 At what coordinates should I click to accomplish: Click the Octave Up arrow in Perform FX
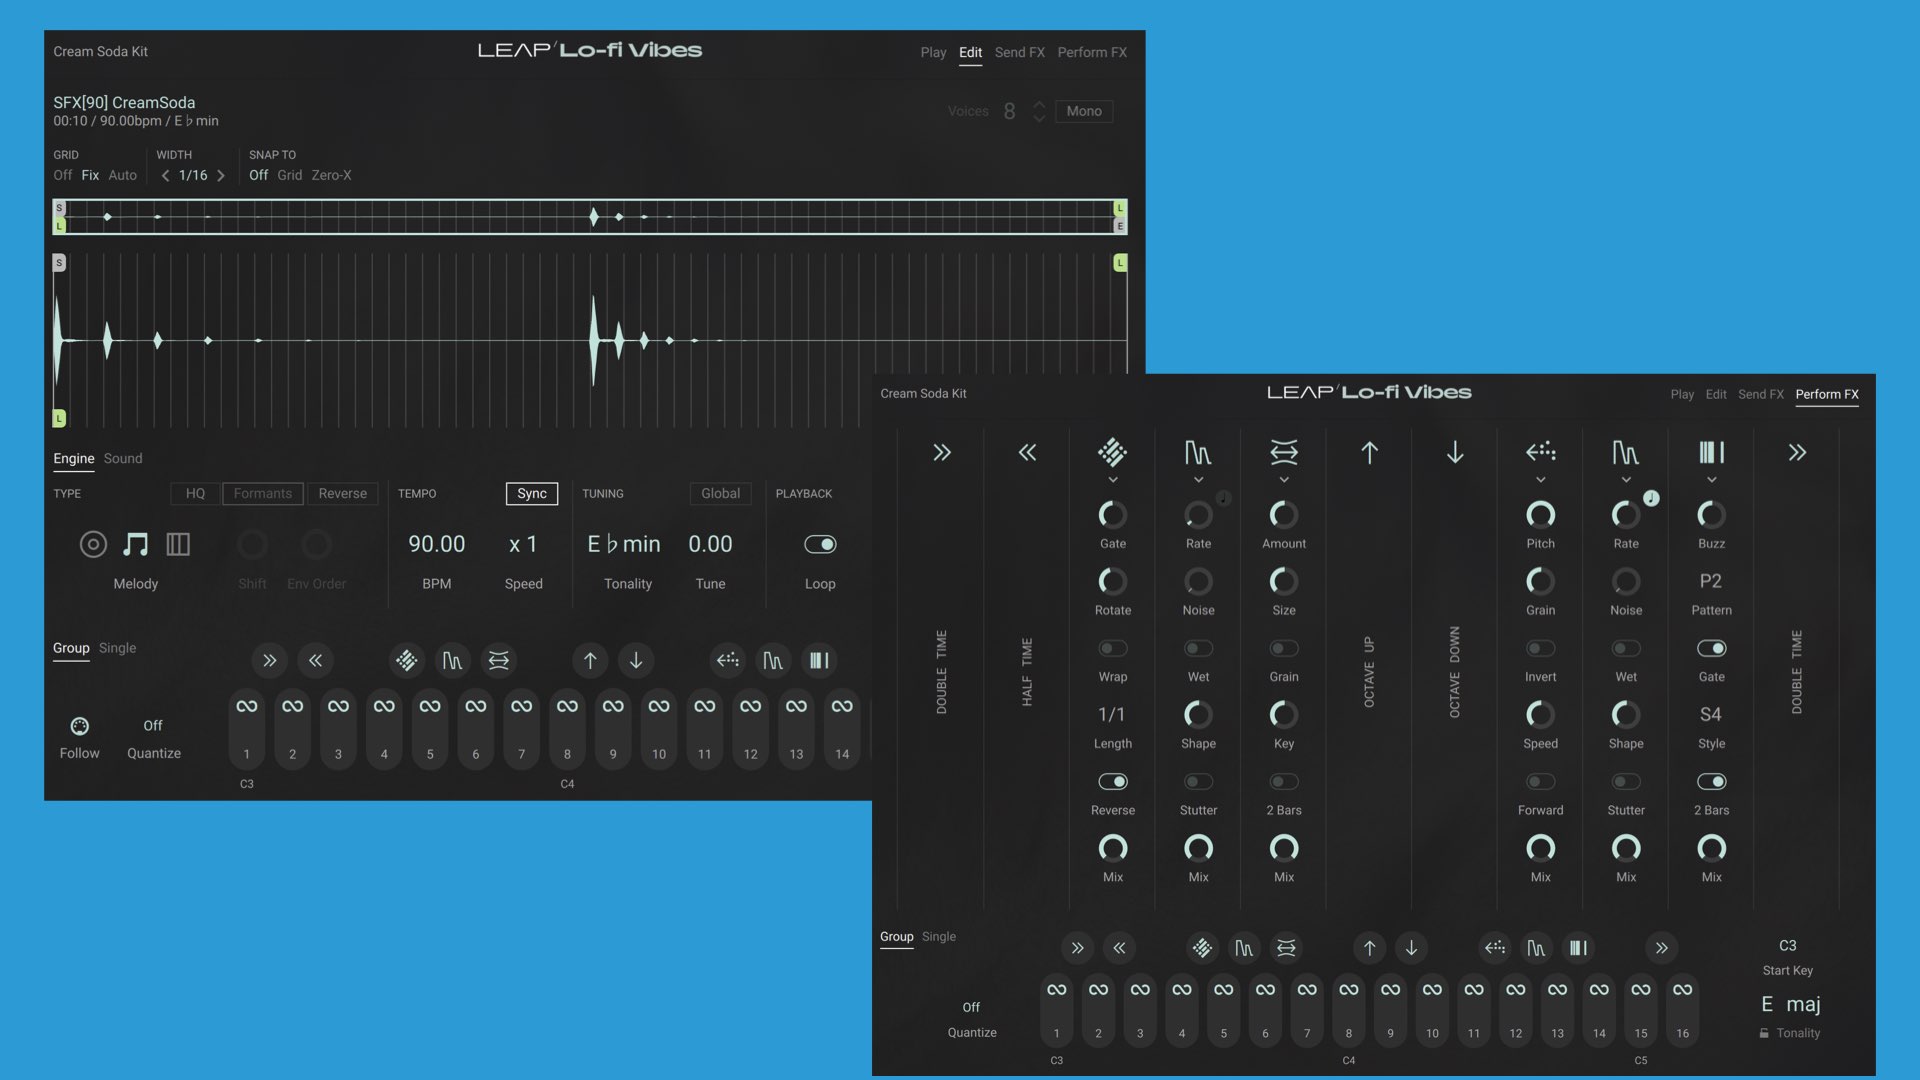click(x=1369, y=453)
